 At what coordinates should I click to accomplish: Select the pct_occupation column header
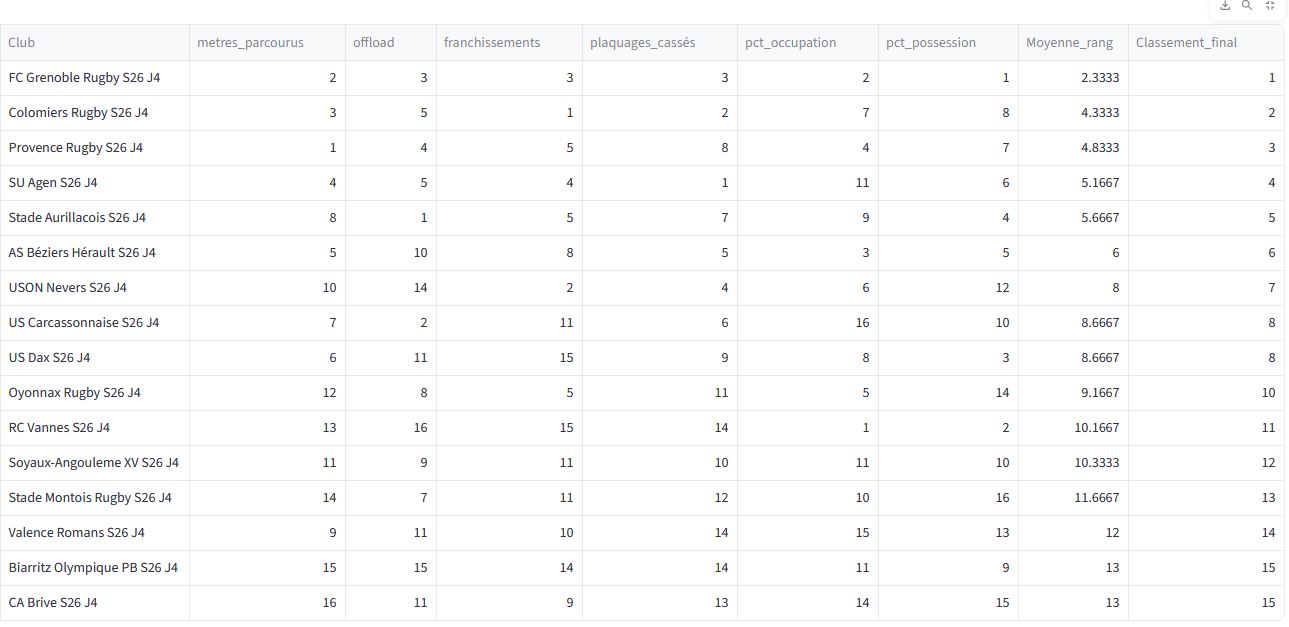(x=791, y=42)
